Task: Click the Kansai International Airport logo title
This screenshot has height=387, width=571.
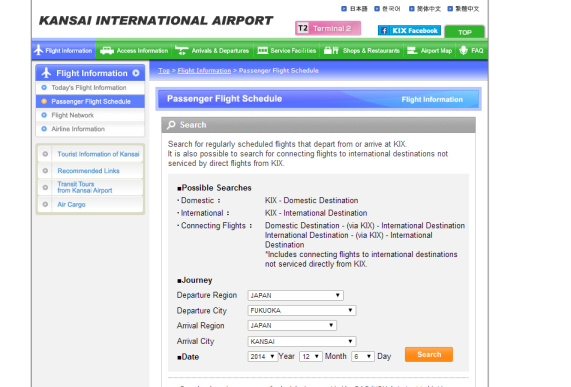Action: click(x=156, y=21)
